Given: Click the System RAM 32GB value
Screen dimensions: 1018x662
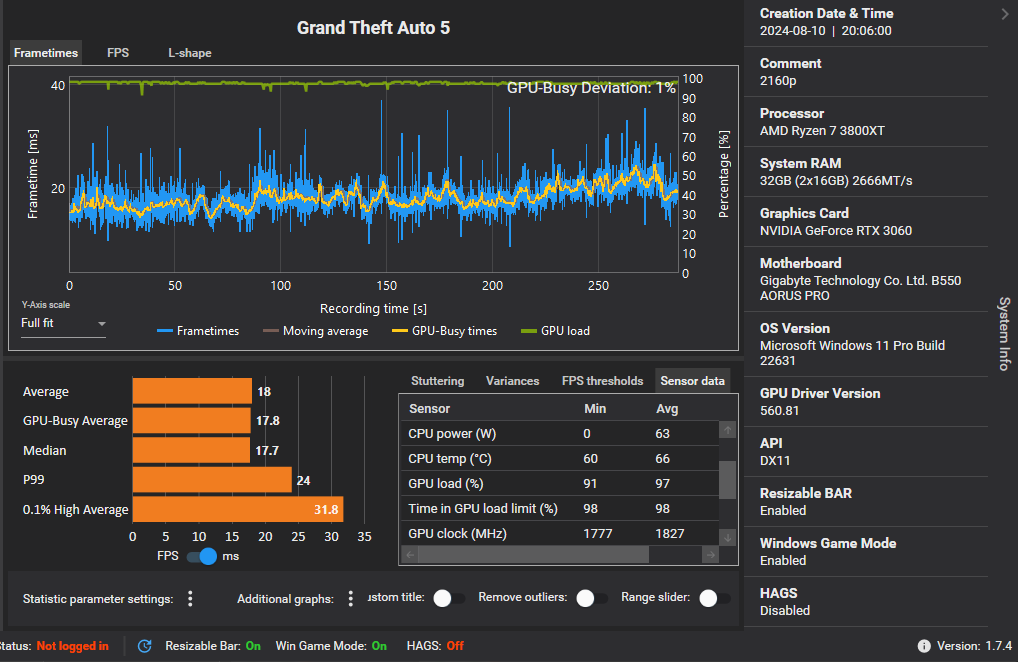Looking at the screenshot, I should tap(836, 180).
